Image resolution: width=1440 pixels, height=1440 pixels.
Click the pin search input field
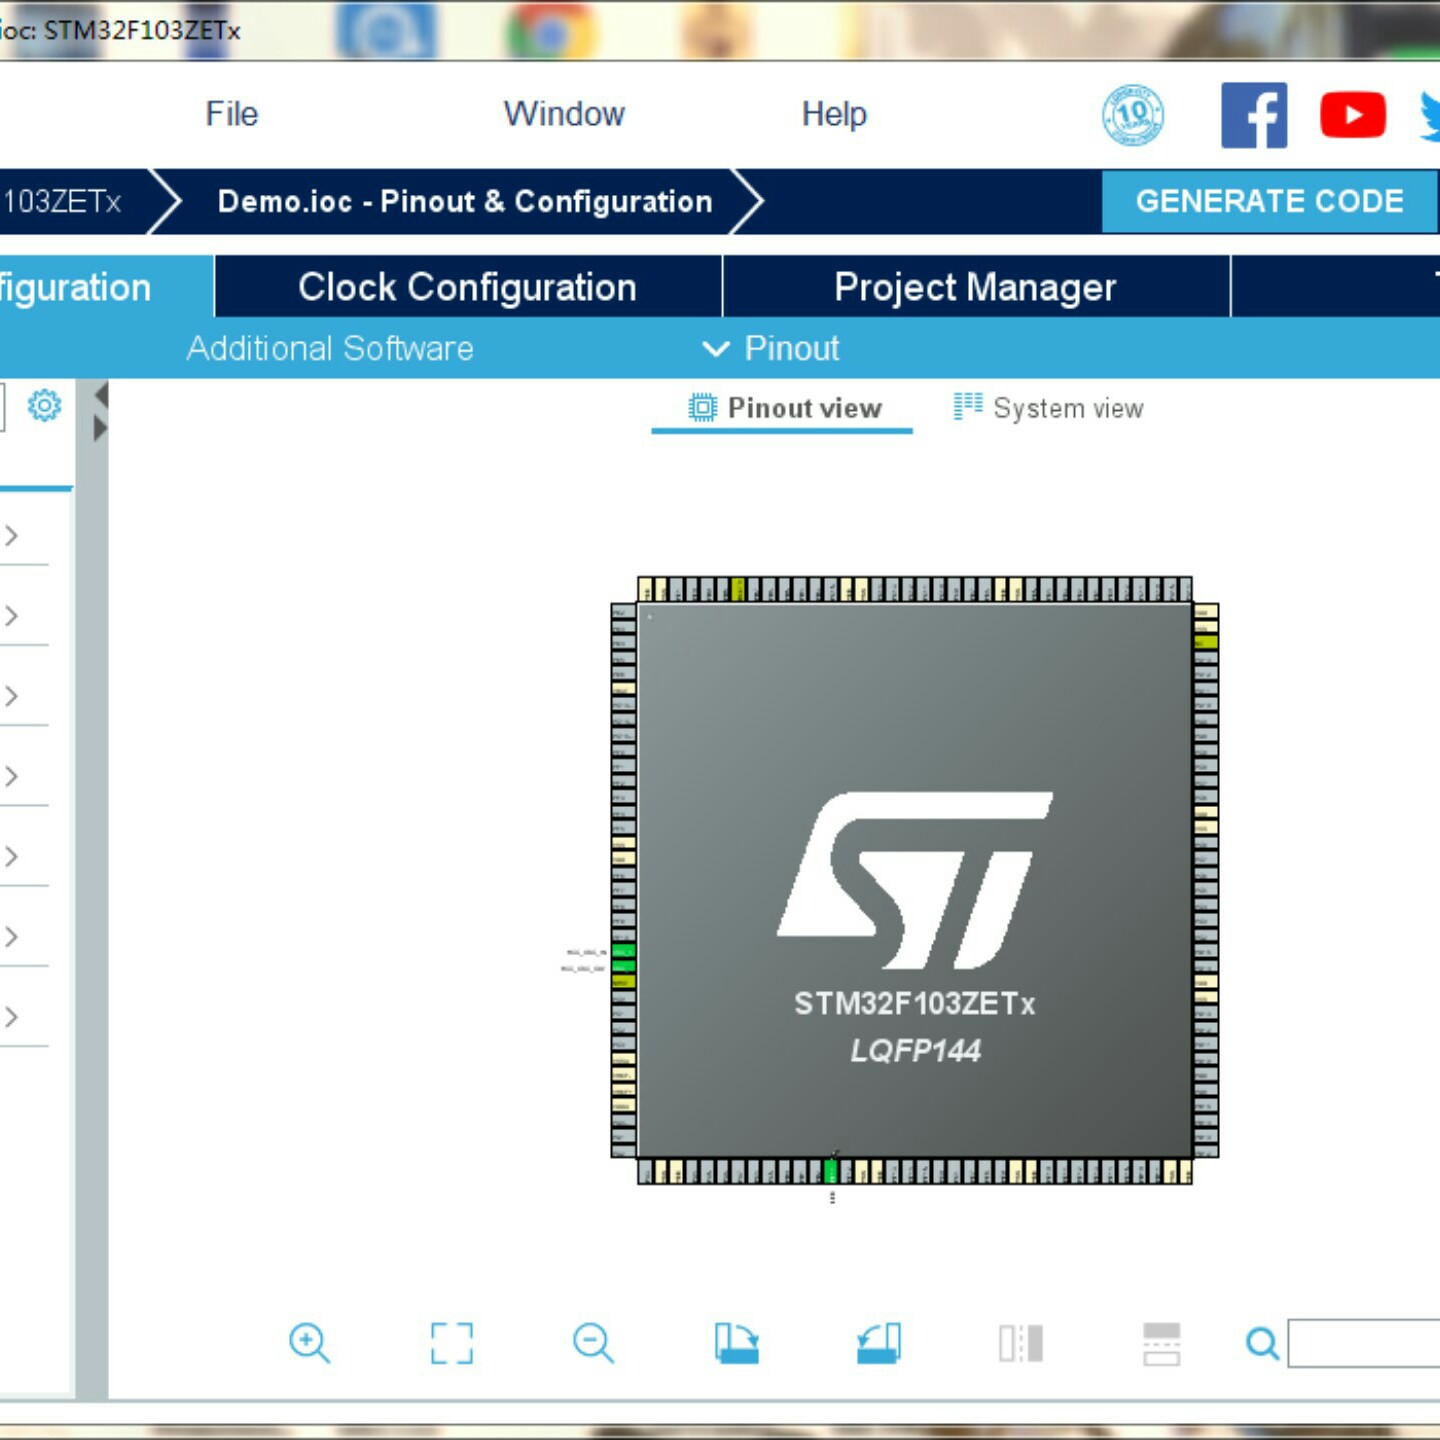tap(1364, 1343)
